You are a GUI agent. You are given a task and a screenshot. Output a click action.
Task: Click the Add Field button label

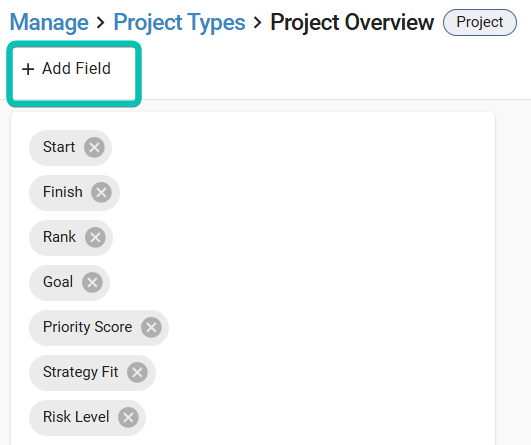tap(77, 68)
